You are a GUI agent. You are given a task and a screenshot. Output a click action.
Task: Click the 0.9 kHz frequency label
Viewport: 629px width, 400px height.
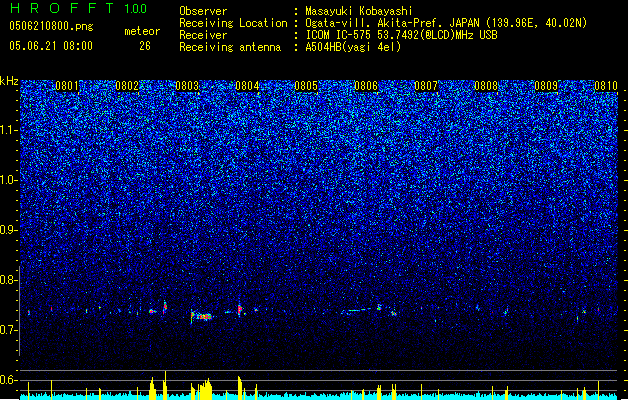click(8, 230)
